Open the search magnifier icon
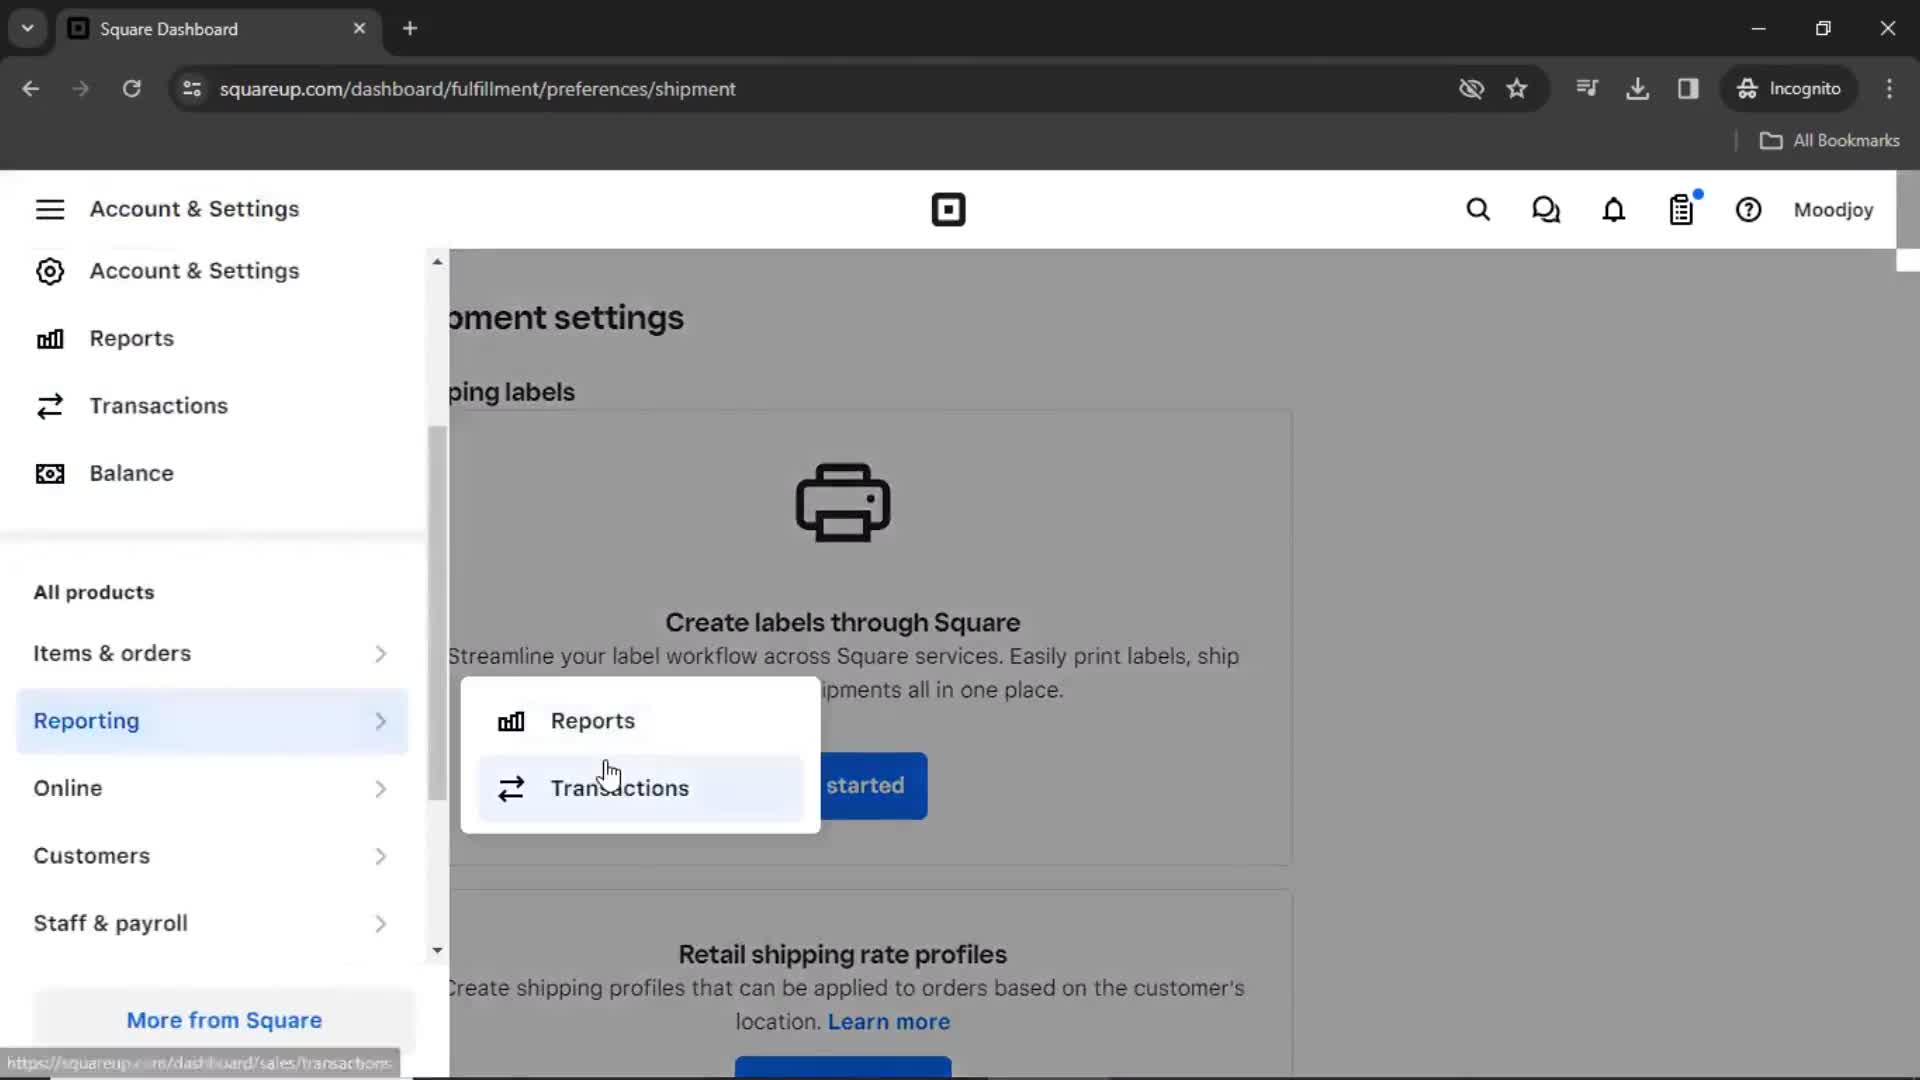 1478,210
